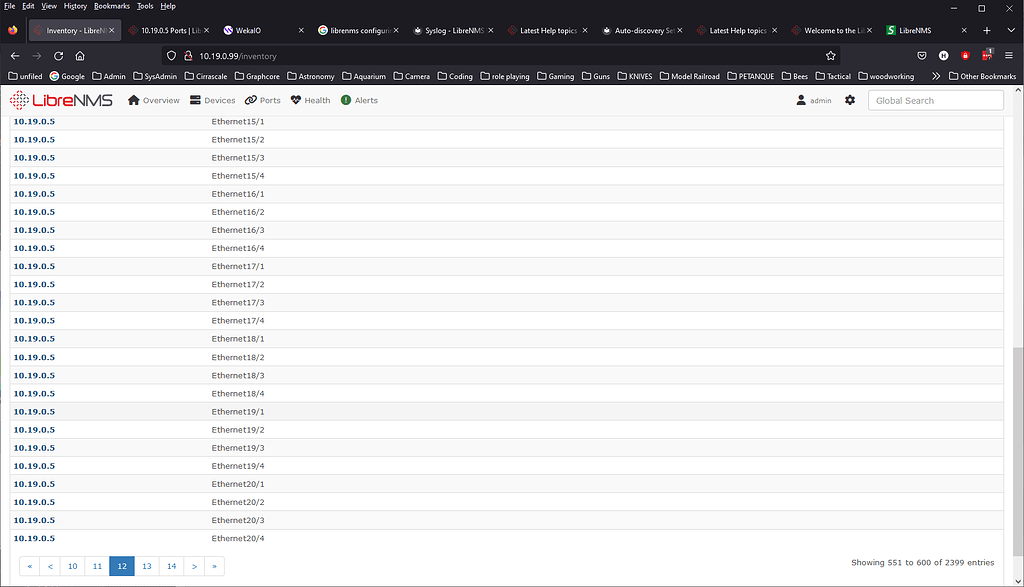Open Firefox hamburger application menu
Viewport: 1024px width, 587px height.
point(1008,56)
